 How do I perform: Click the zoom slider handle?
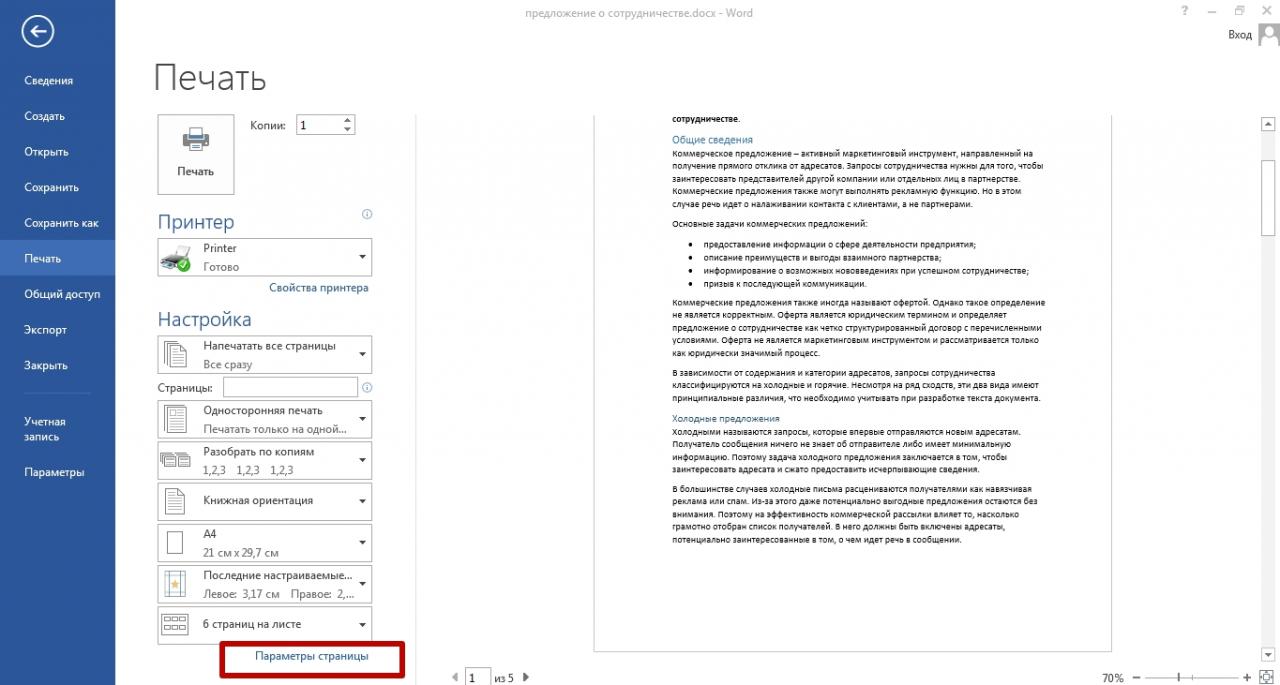[1180, 678]
